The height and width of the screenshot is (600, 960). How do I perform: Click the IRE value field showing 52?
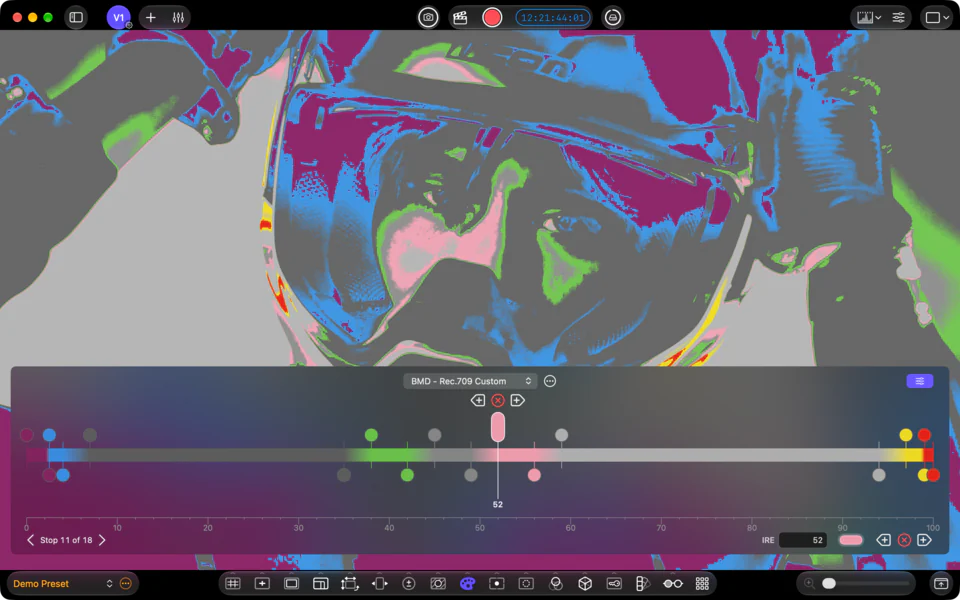click(803, 540)
